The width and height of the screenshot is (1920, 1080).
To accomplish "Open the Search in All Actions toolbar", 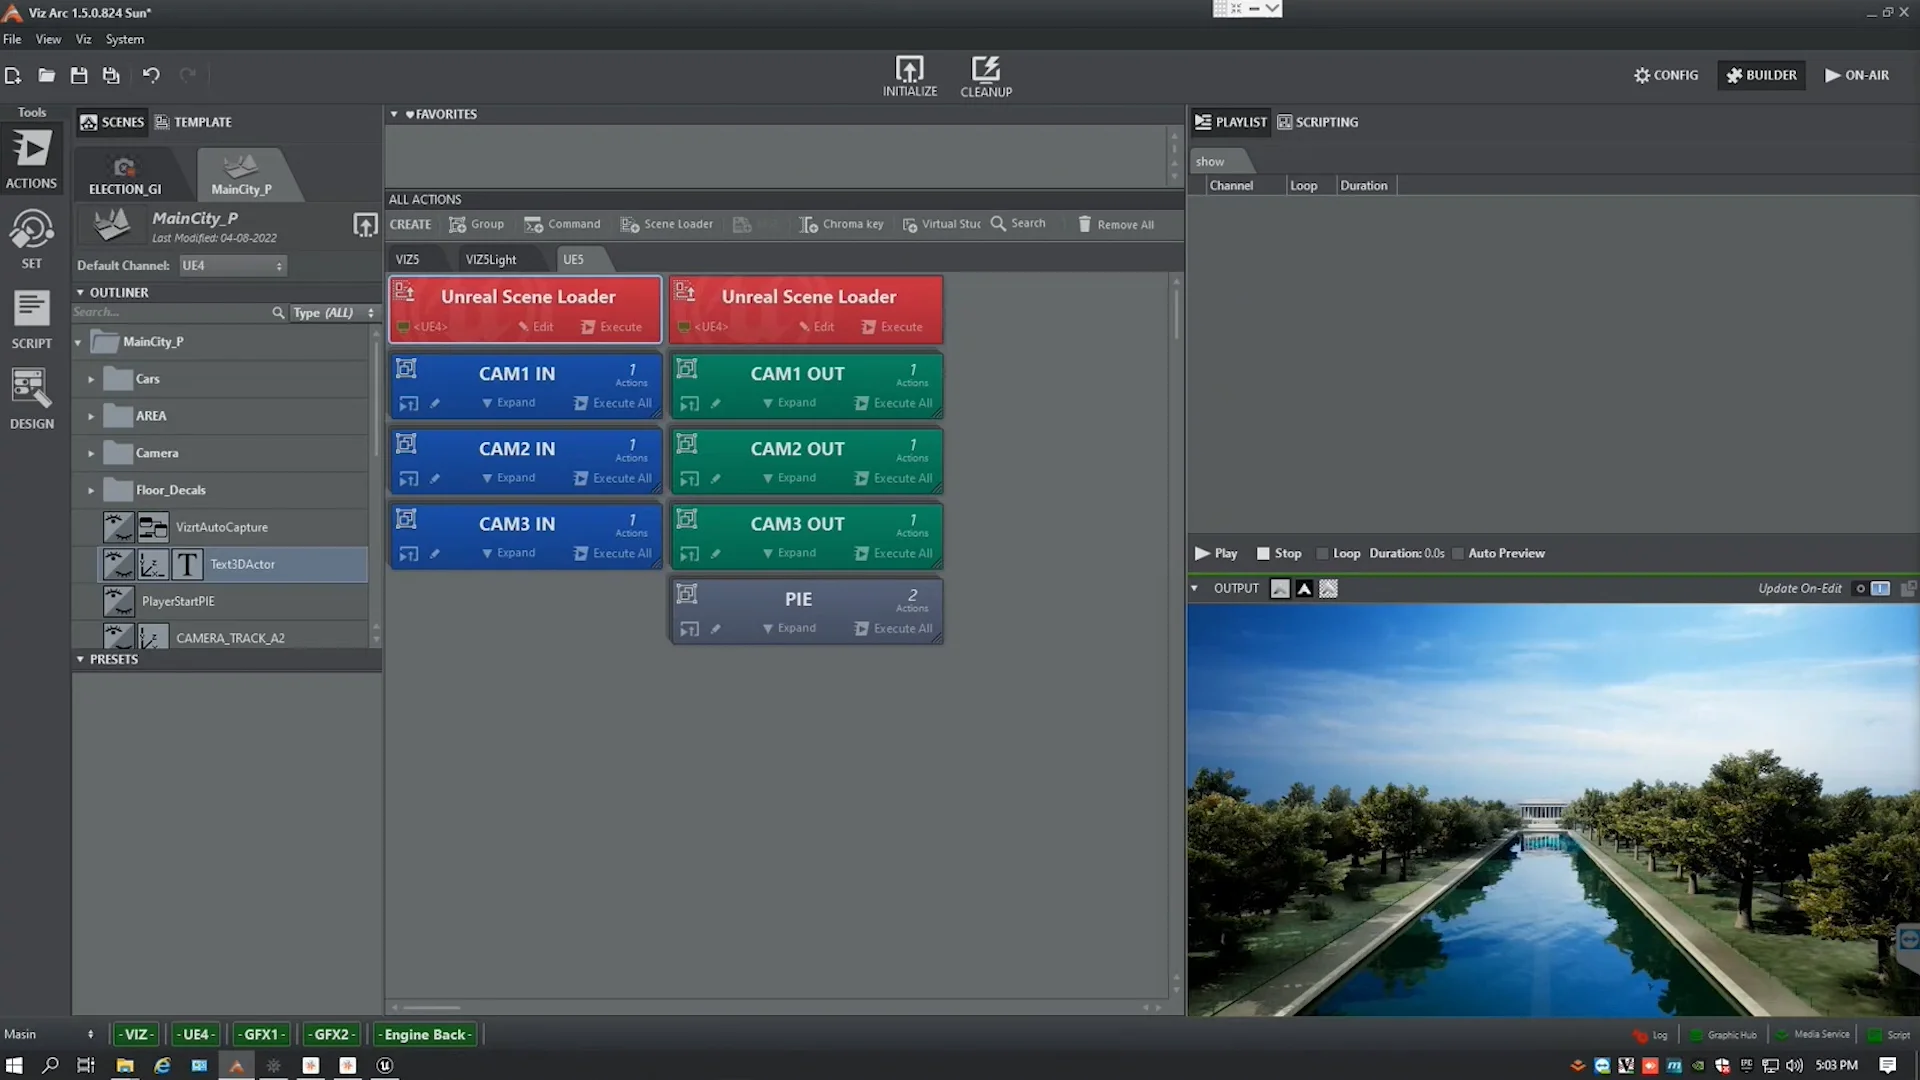I will 1018,224.
